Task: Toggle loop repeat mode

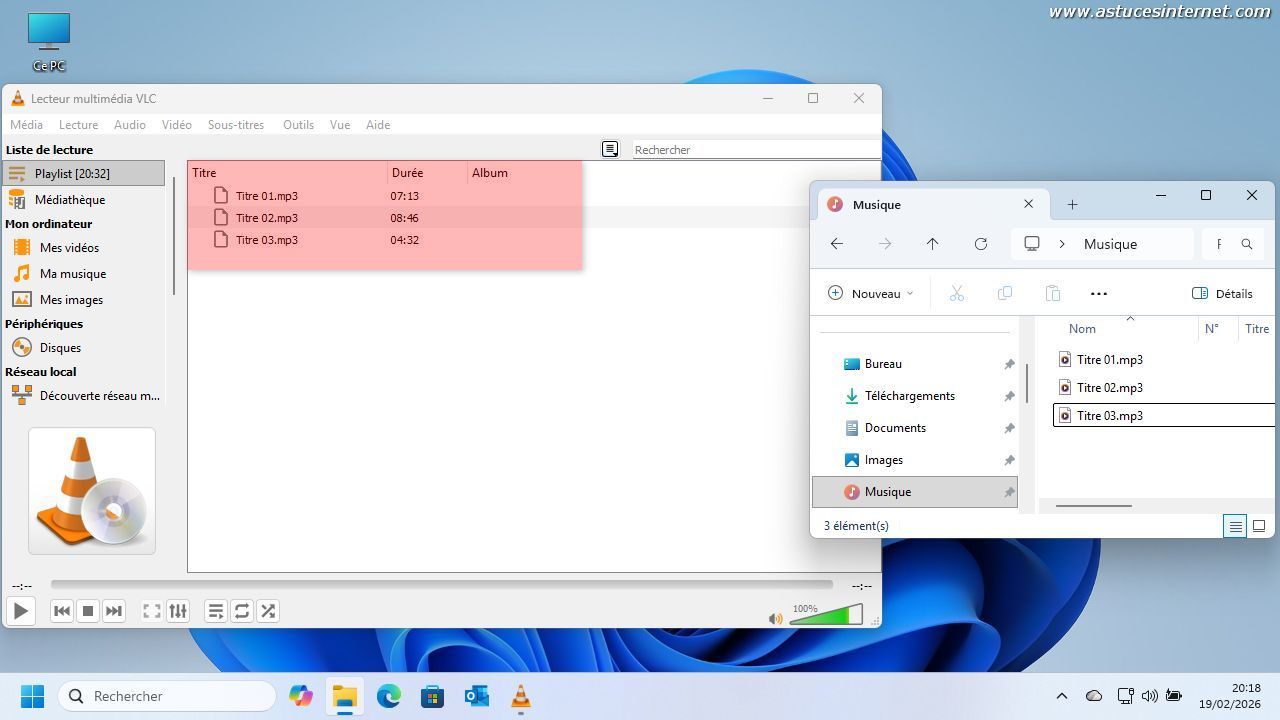Action: coord(242,611)
